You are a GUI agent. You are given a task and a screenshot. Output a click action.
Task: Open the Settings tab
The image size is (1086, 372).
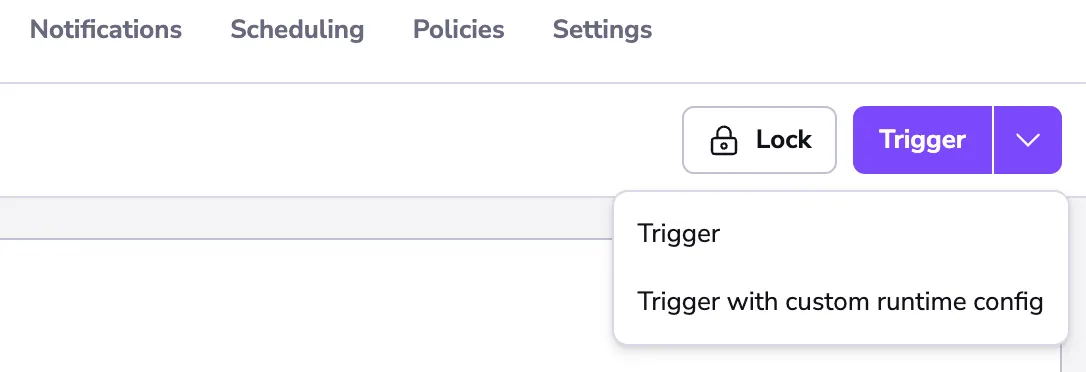[602, 29]
